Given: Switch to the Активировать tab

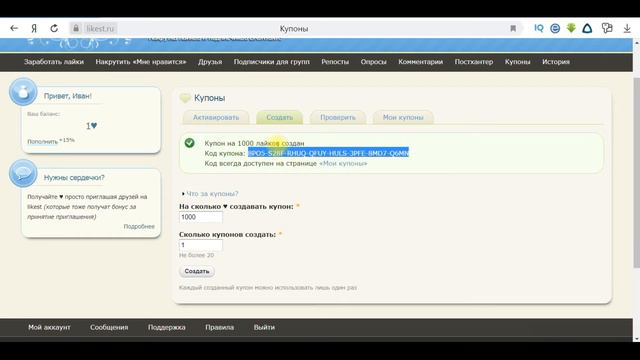Looking at the screenshot, I should coord(216,117).
